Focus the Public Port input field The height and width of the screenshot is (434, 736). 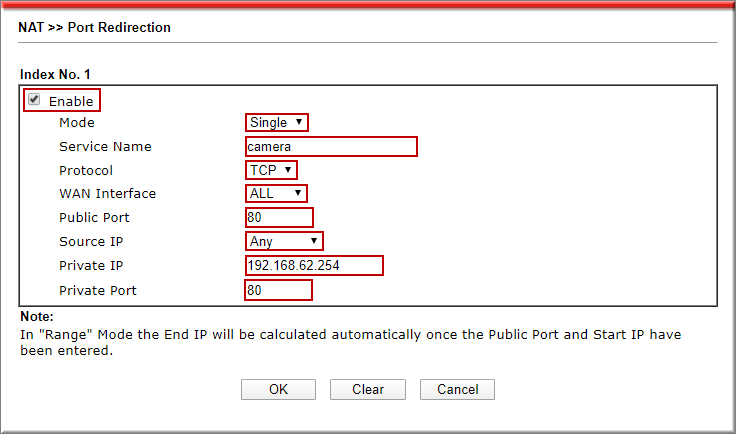click(279, 217)
